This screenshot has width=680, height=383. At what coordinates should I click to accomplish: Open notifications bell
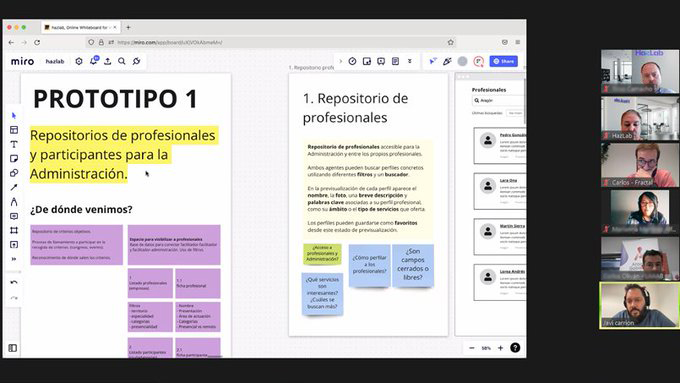(93, 61)
